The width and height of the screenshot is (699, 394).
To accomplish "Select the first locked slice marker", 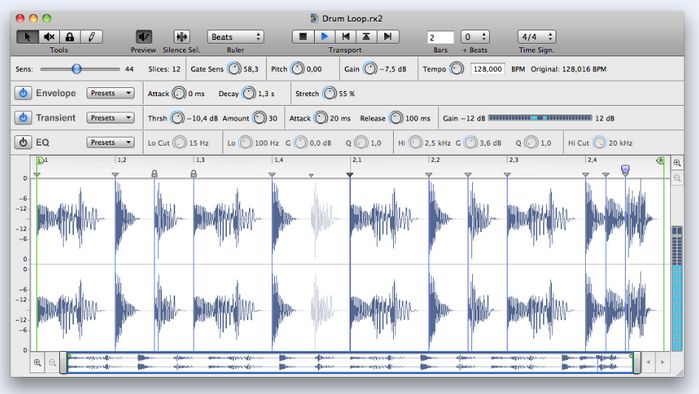I will [x=154, y=173].
